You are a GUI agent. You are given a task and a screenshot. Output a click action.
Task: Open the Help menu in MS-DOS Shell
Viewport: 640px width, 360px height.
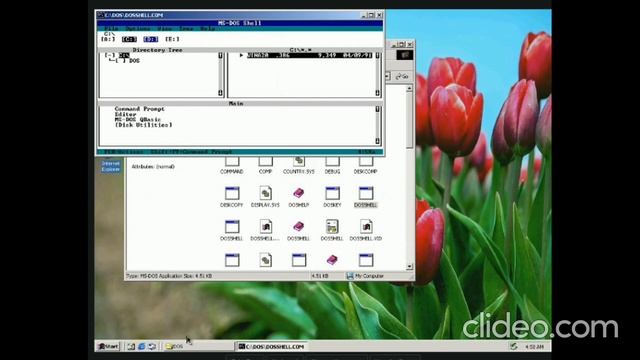coord(207,29)
